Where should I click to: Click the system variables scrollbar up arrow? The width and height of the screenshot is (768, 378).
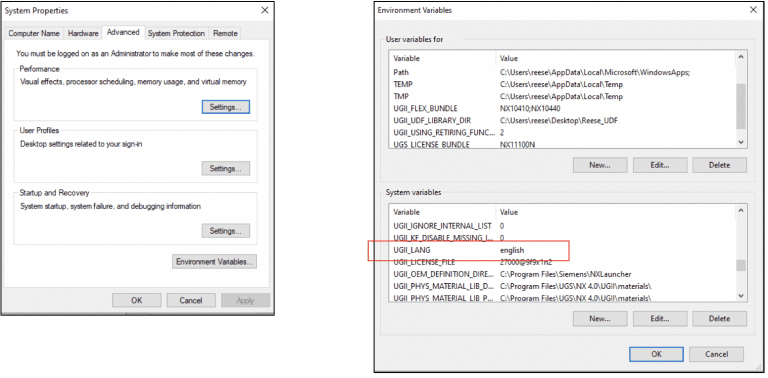point(741,211)
